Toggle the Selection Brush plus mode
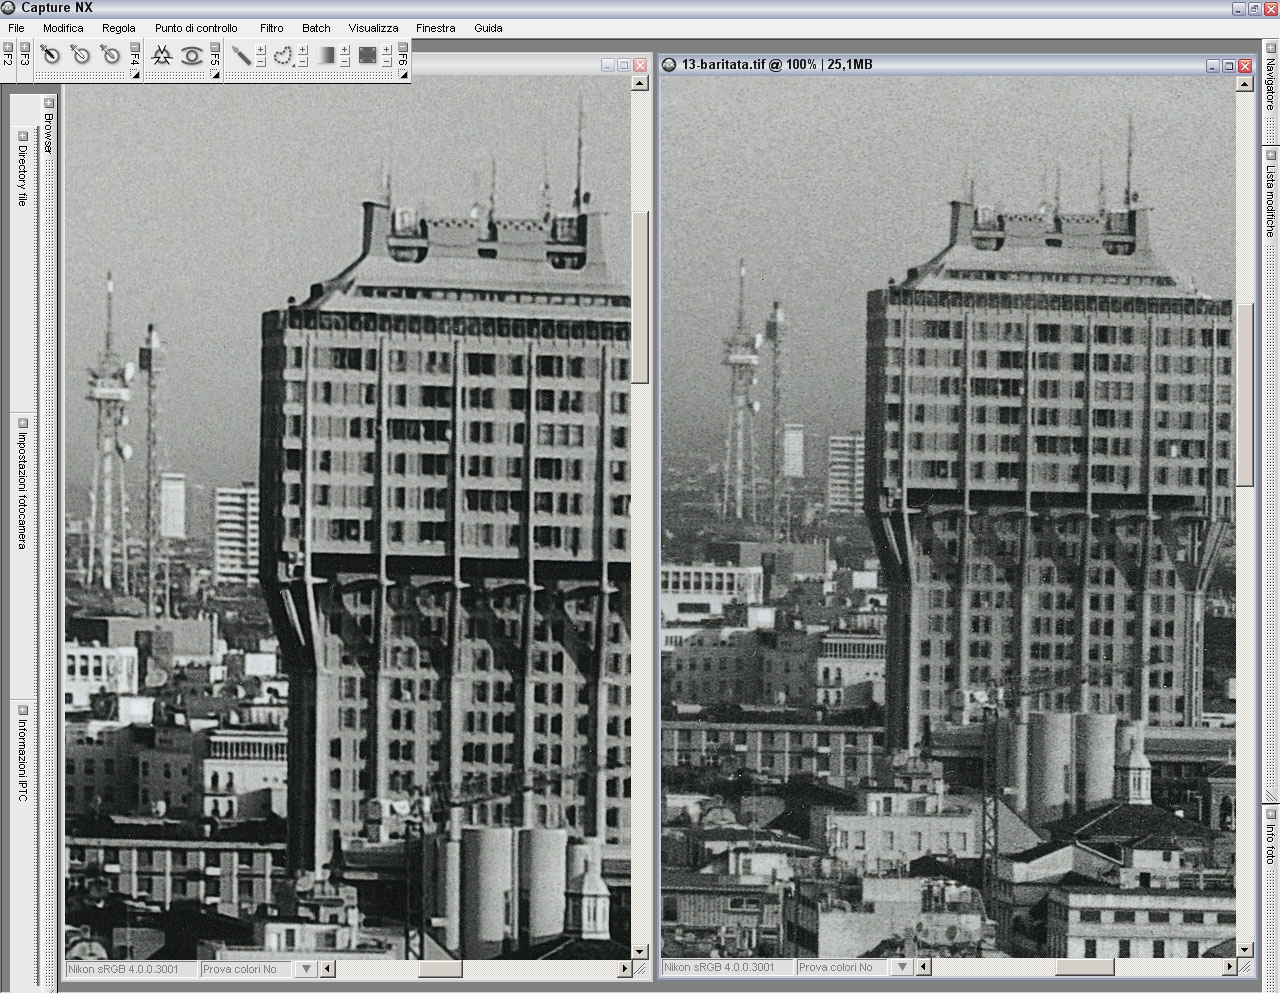This screenshot has width=1280, height=993. click(x=261, y=49)
